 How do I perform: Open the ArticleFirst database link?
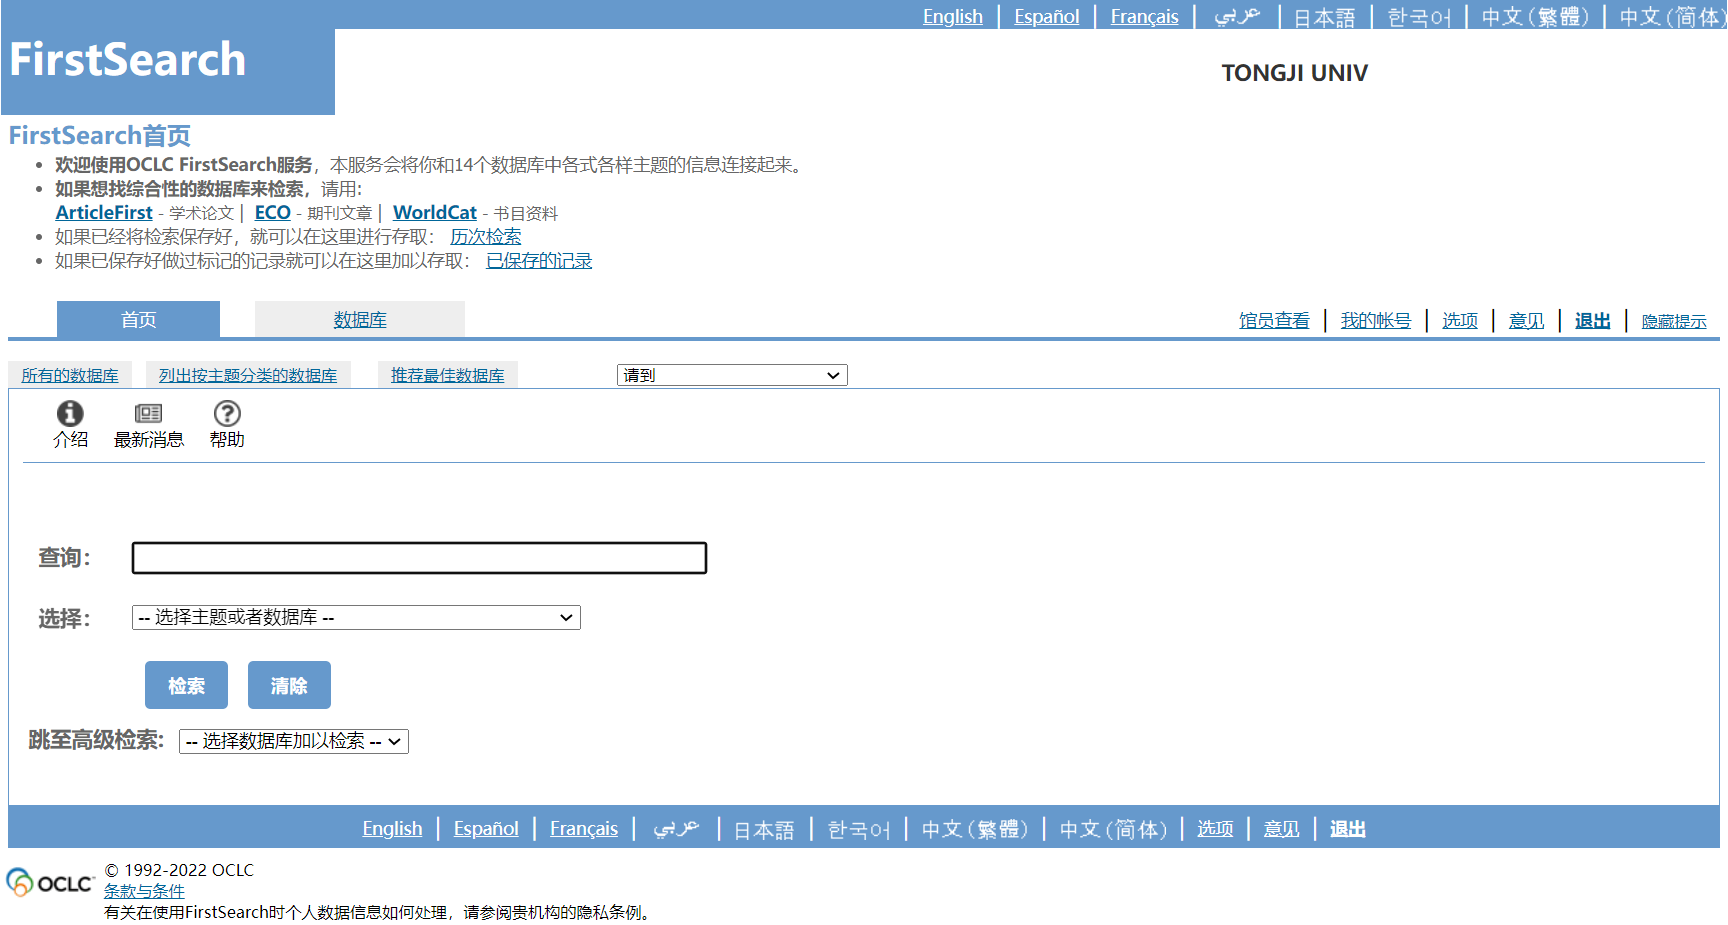(104, 213)
